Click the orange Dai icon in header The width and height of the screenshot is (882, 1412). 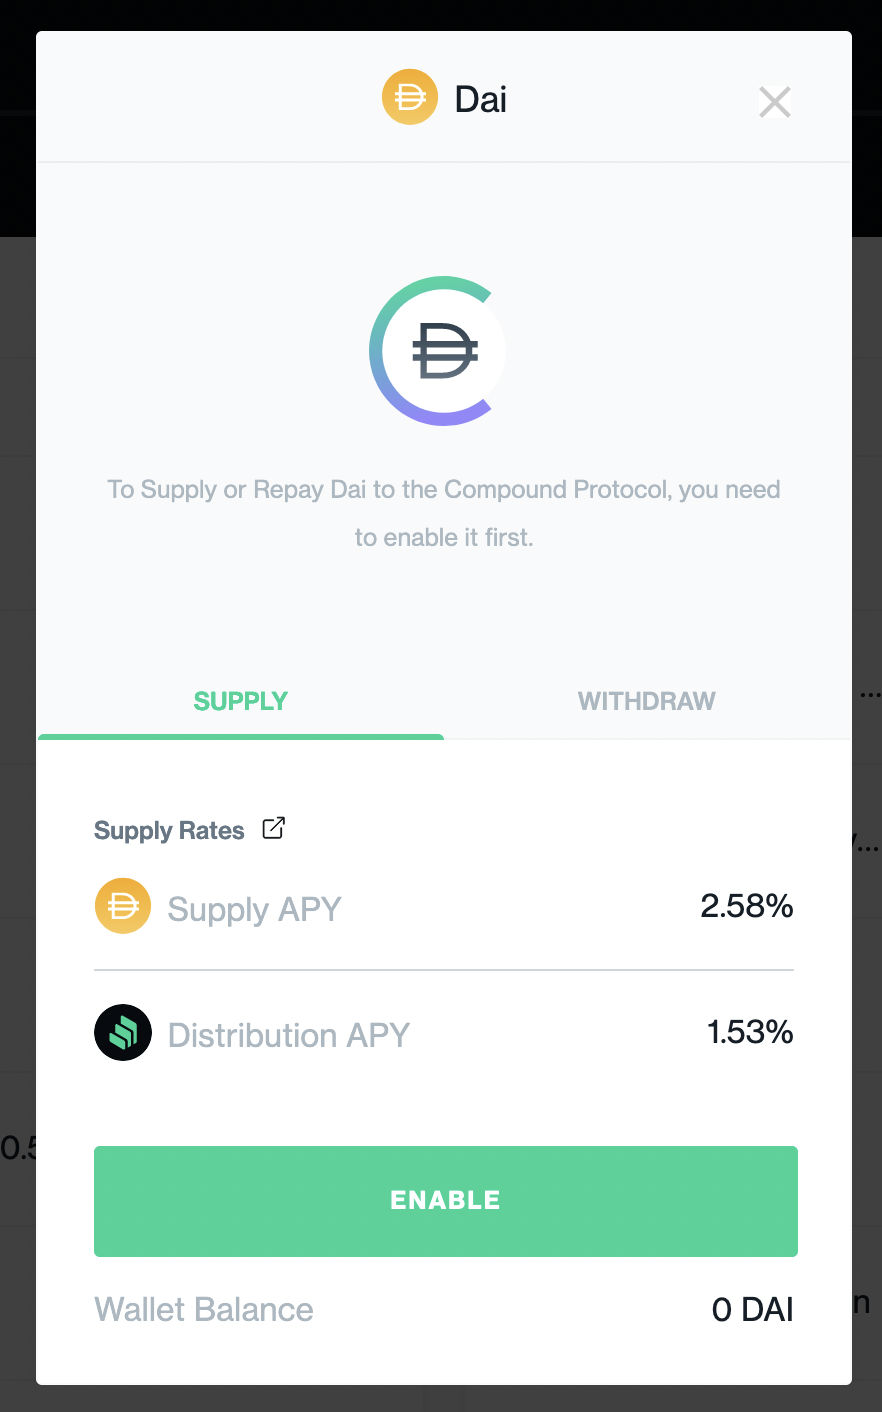tap(410, 98)
